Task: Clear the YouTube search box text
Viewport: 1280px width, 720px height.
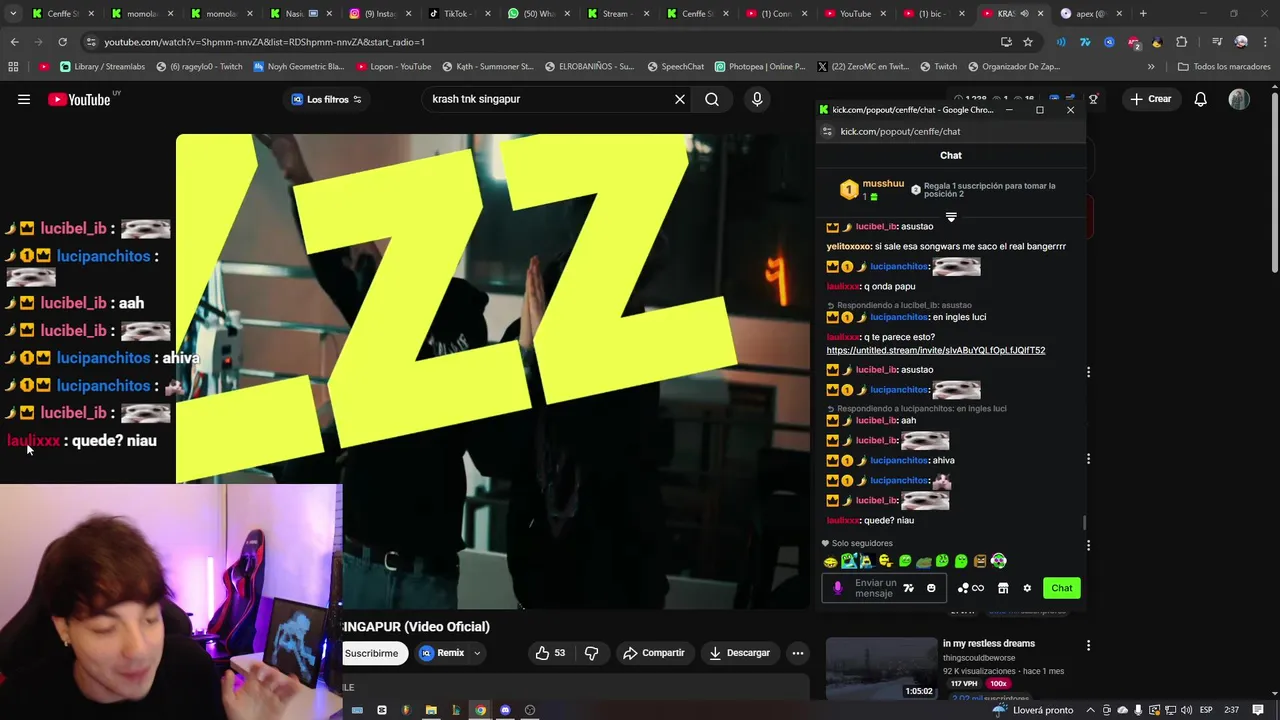Action: coord(680,99)
